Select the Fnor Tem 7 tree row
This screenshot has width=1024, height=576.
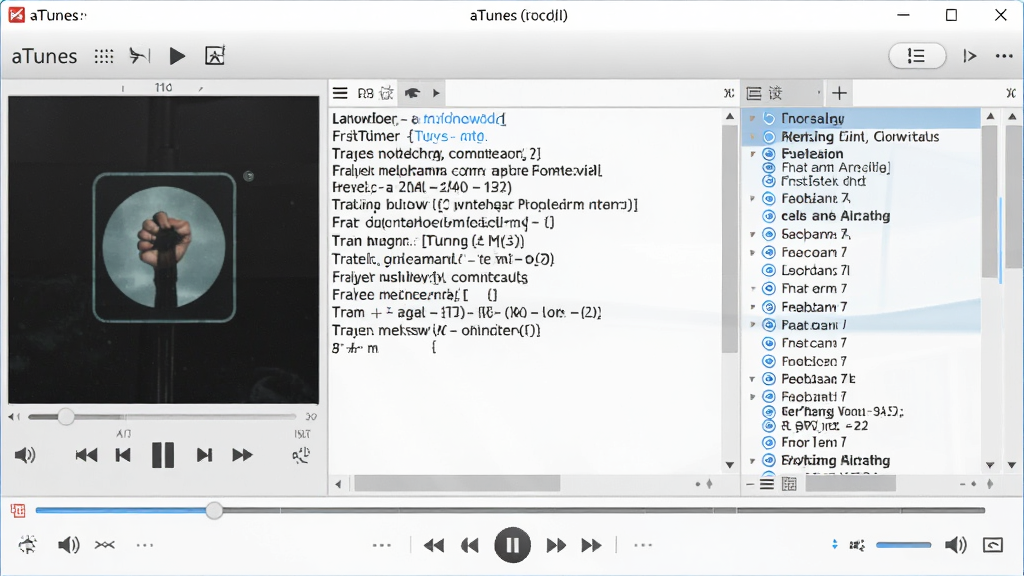[861, 442]
